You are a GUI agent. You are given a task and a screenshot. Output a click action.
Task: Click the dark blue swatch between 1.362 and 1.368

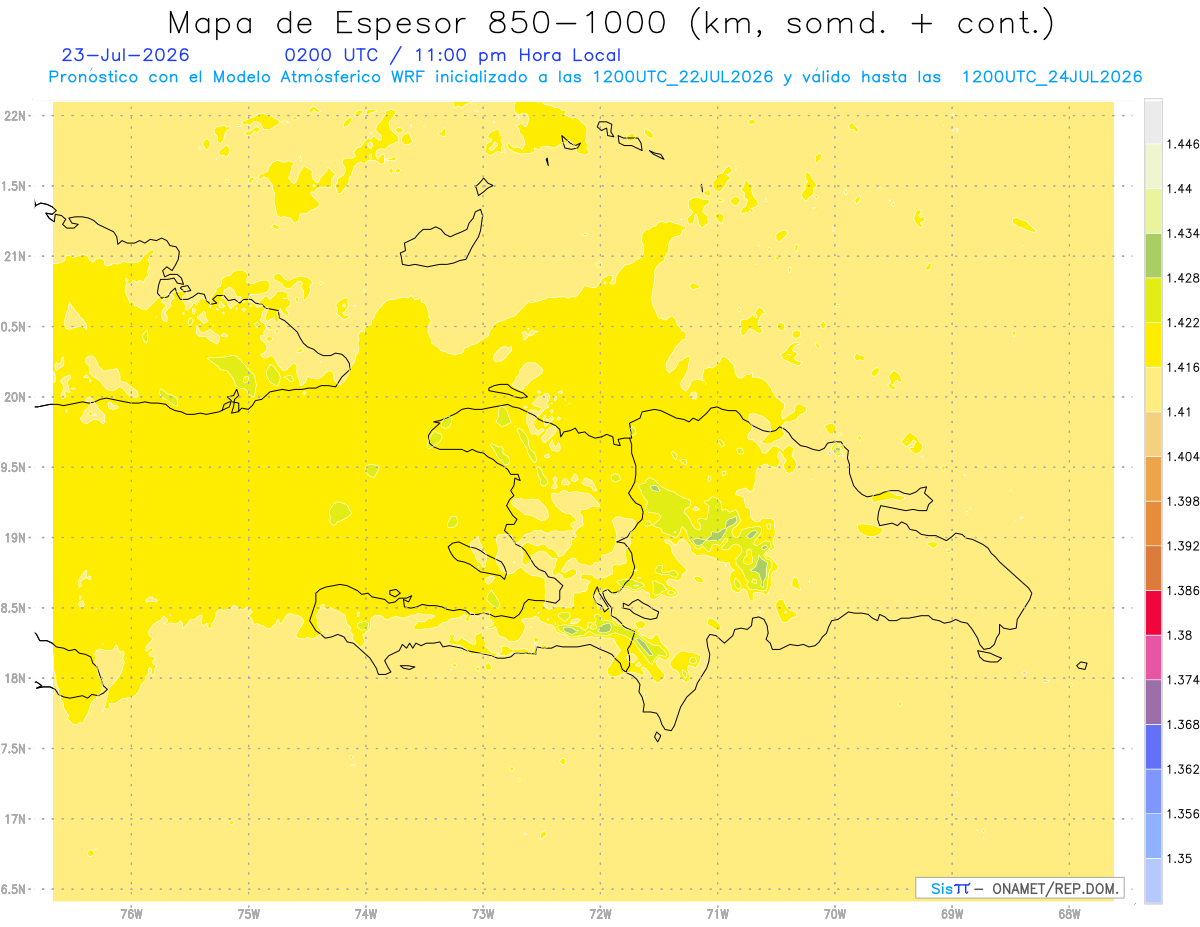[x=1153, y=747]
